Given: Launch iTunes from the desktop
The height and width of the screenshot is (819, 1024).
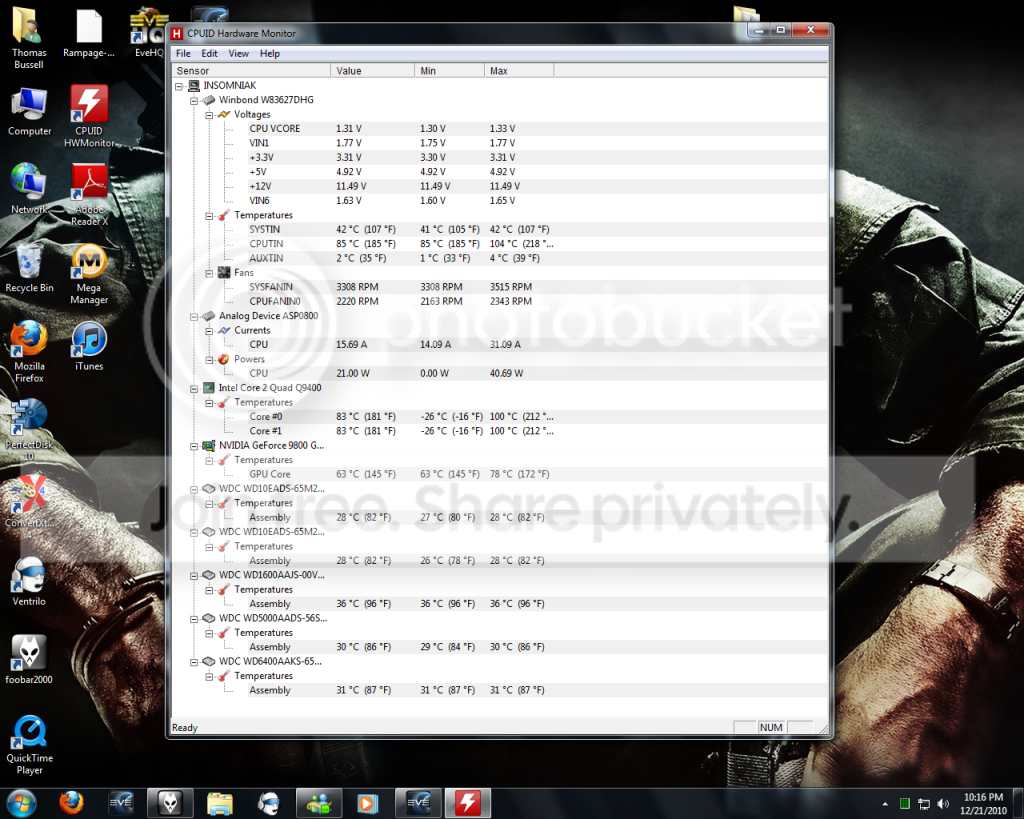Looking at the screenshot, I should pos(89,346).
